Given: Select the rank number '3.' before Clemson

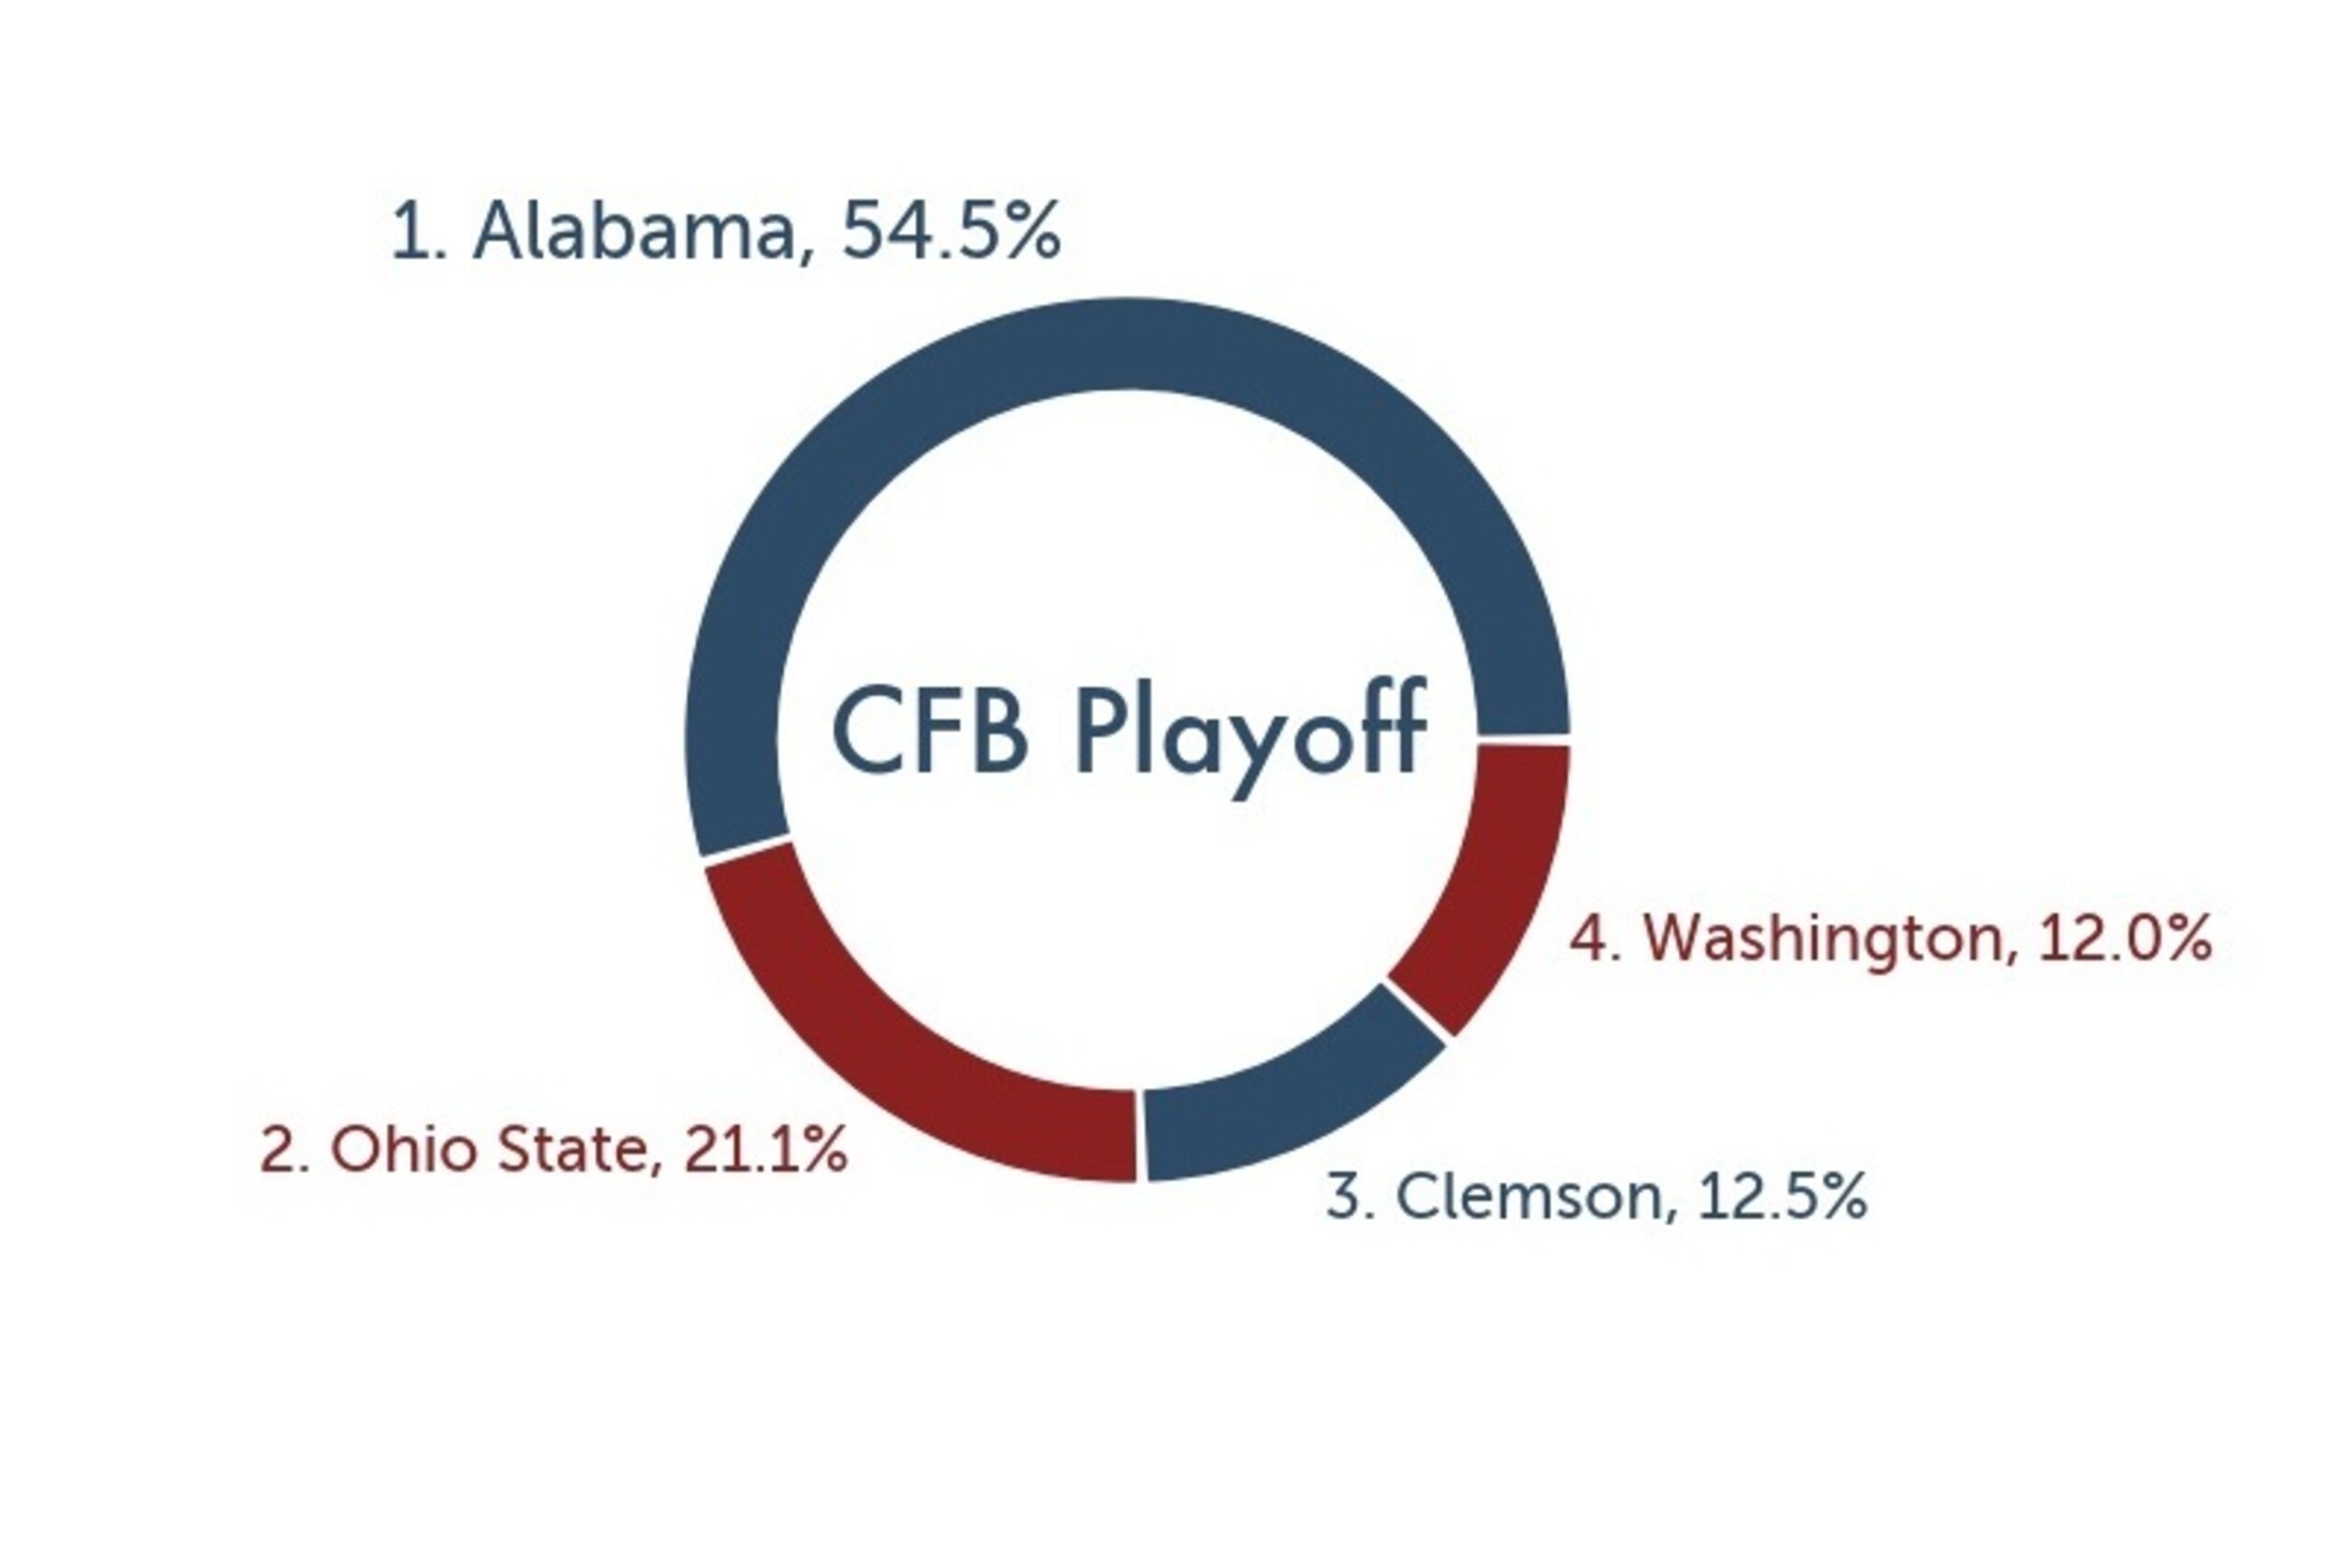Looking at the screenshot, I should click(x=1351, y=1195).
